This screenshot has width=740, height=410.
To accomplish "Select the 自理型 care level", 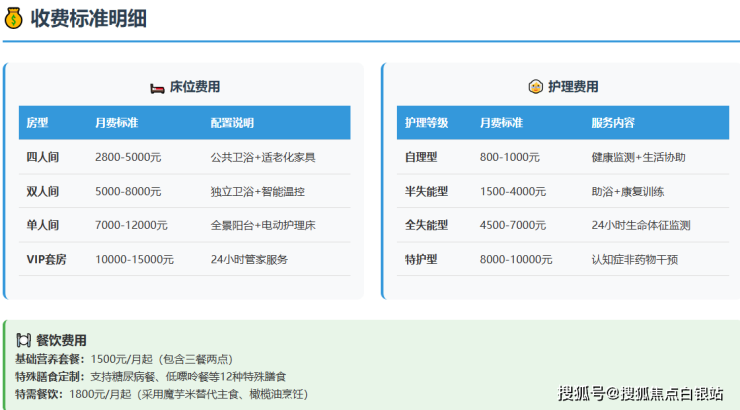I will click(x=421, y=157).
